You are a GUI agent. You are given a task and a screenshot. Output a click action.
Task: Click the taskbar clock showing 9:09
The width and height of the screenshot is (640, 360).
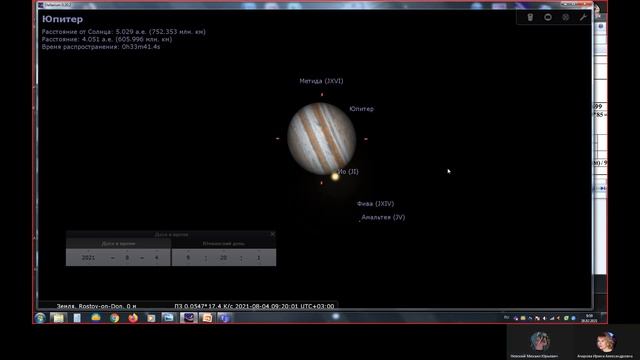pos(589,318)
